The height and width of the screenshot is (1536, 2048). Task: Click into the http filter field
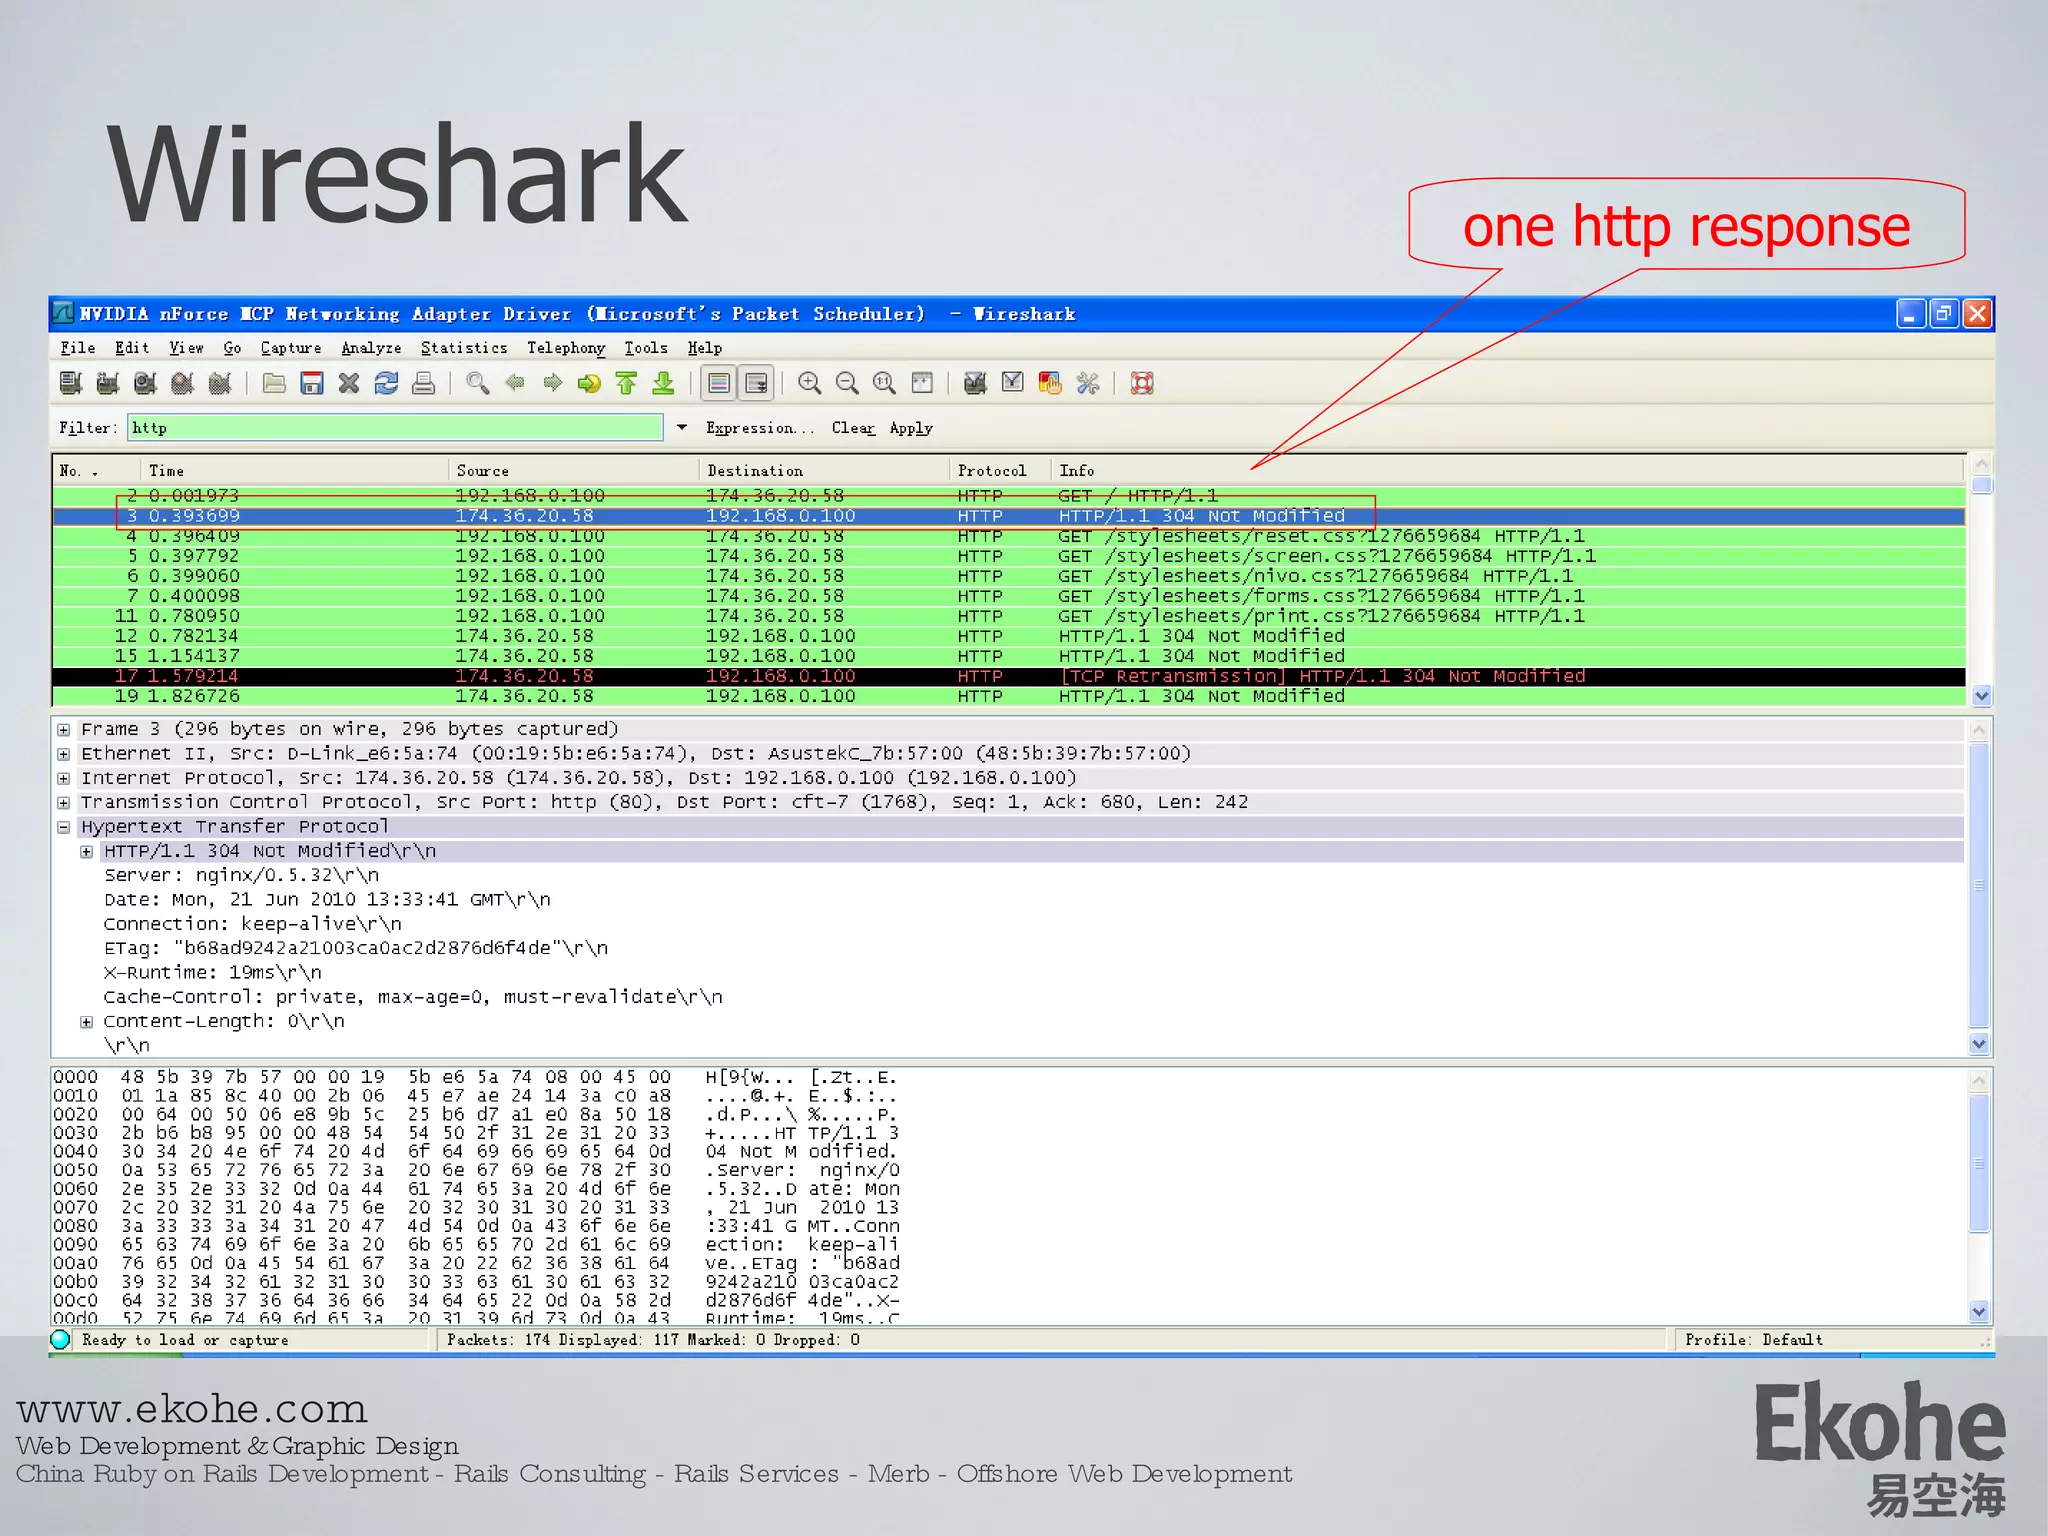pyautogui.click(x=395, y=428)
